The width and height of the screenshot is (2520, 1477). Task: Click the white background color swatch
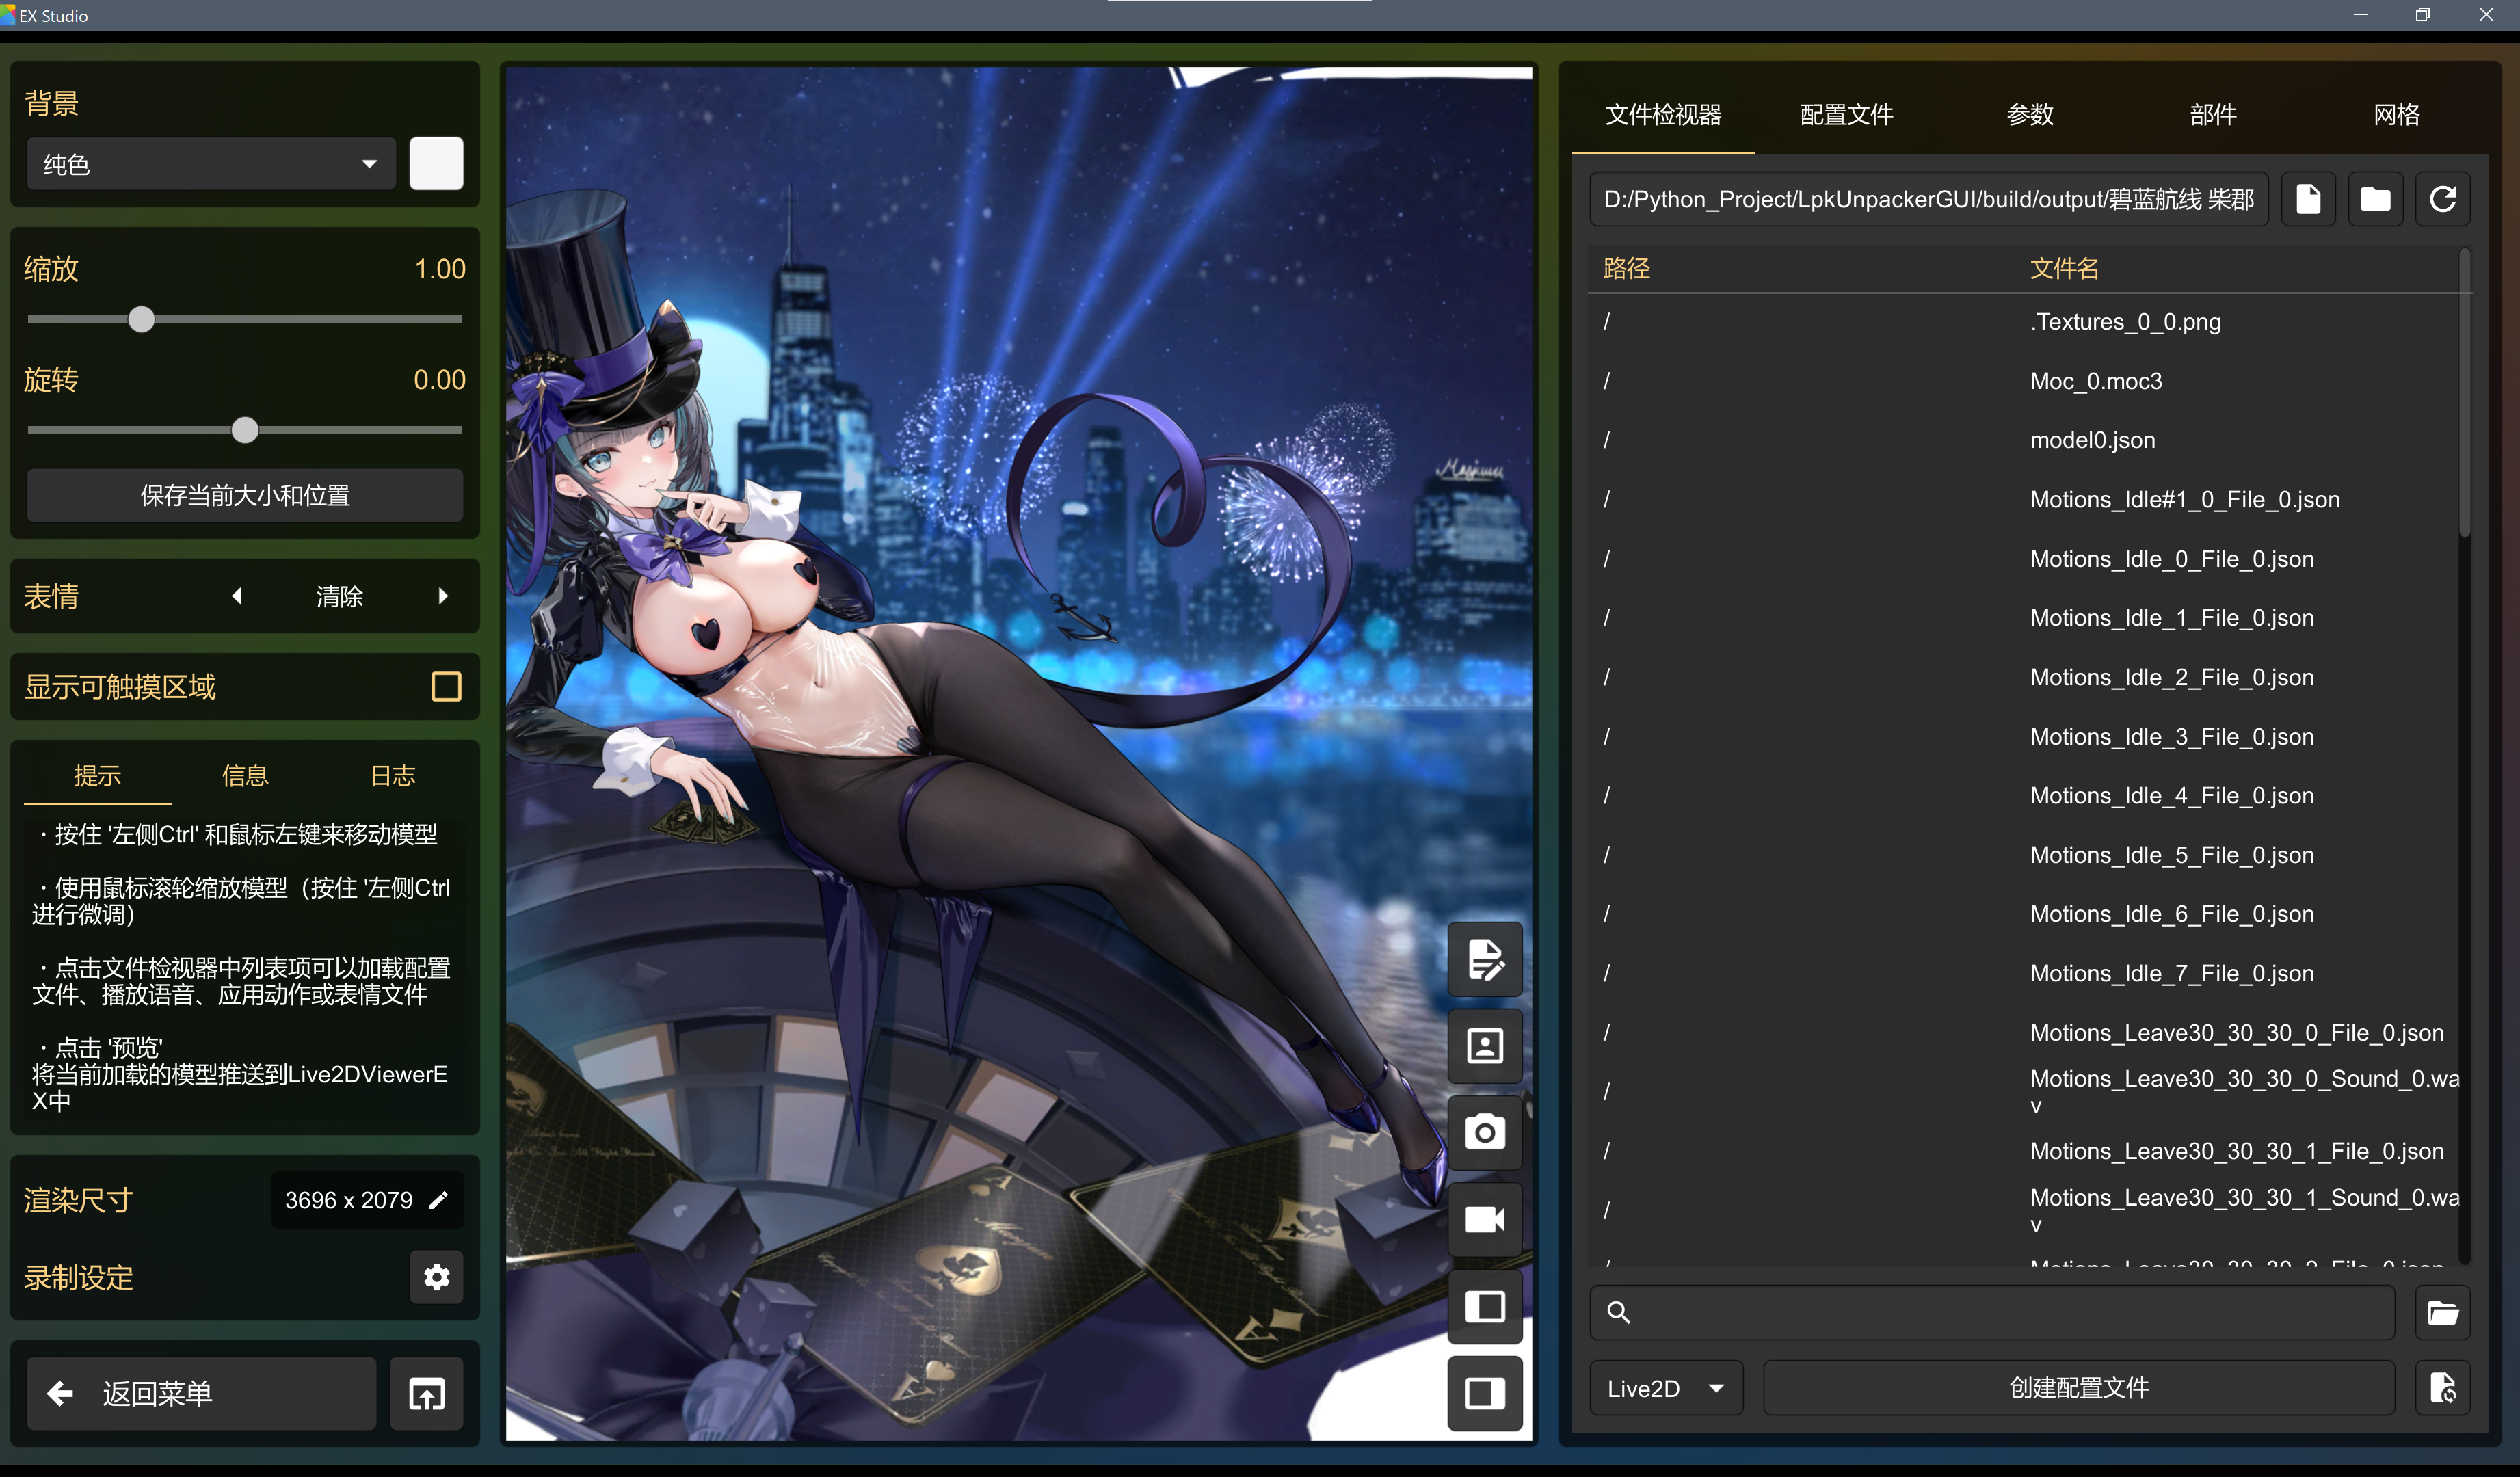[436, 164]
